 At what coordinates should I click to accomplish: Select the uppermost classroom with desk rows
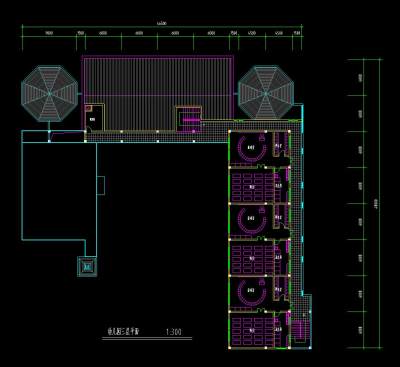[x=252, y=186]
